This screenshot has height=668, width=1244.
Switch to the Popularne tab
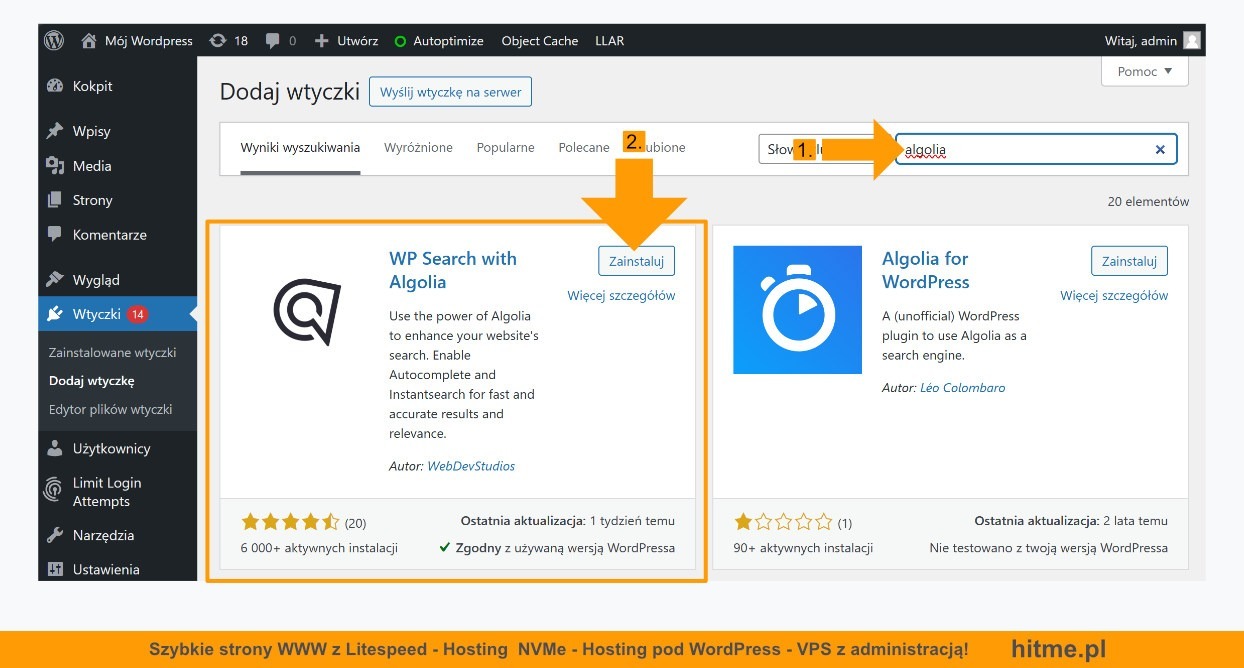[505, 147]
